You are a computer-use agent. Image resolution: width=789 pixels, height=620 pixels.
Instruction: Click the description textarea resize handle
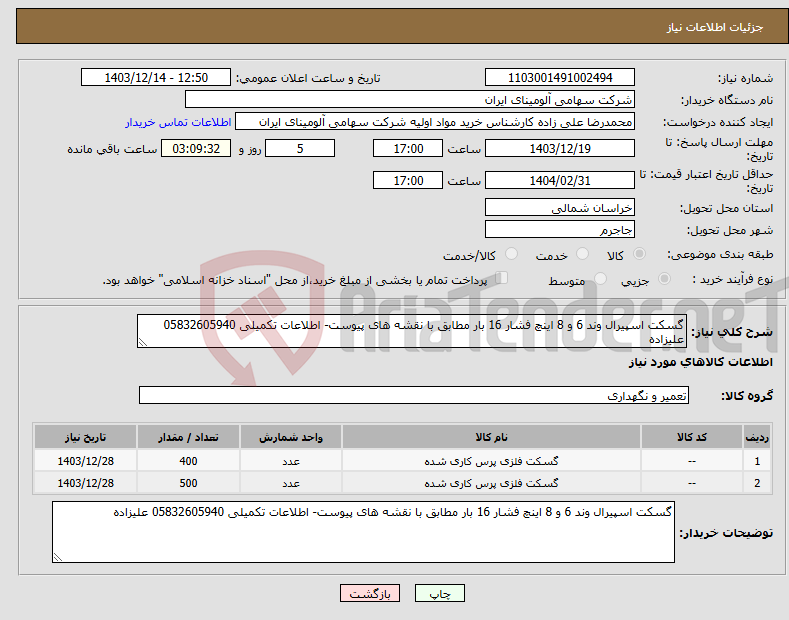point(143,342)
